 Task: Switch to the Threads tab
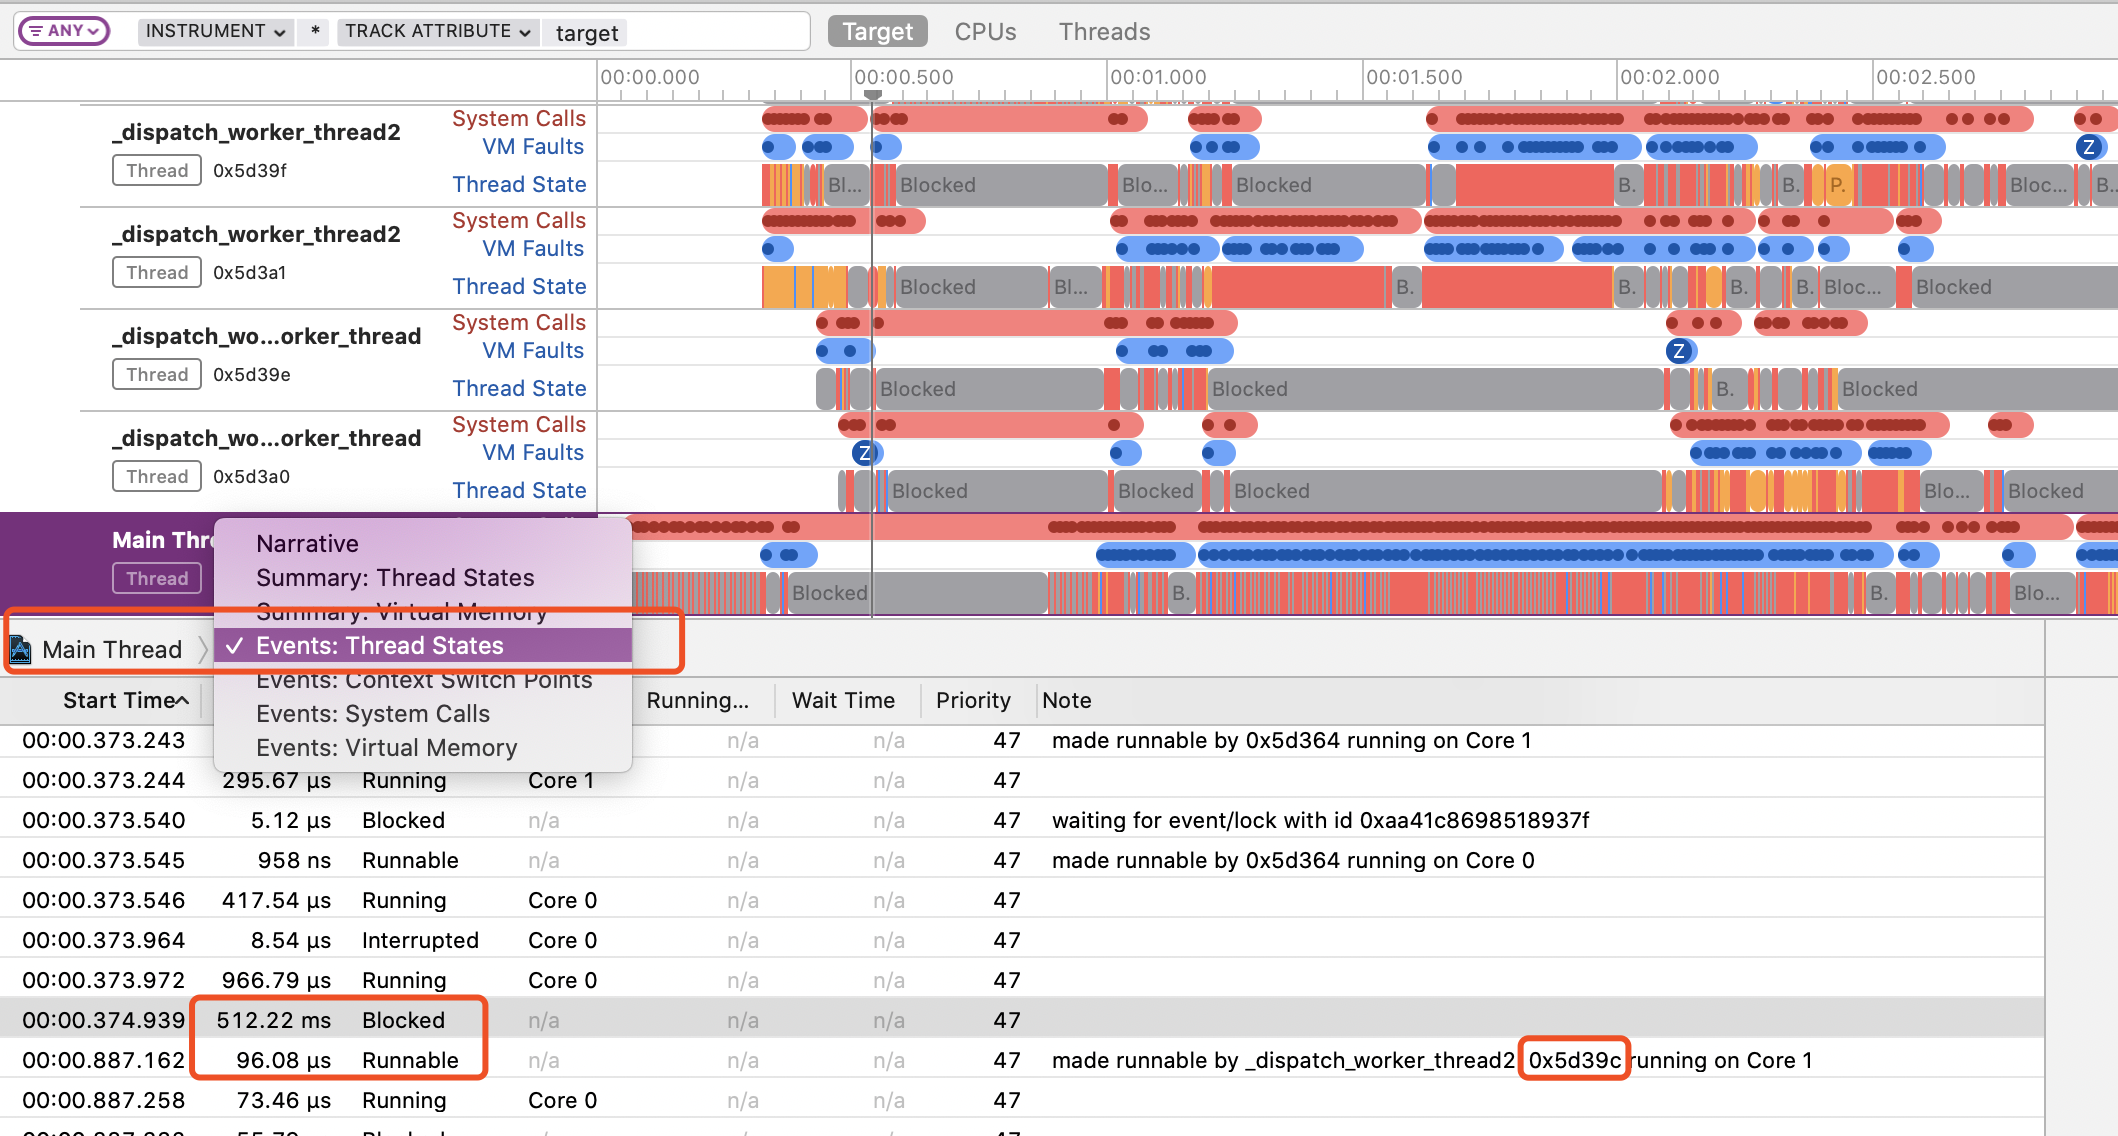[x=1104, y=32]
